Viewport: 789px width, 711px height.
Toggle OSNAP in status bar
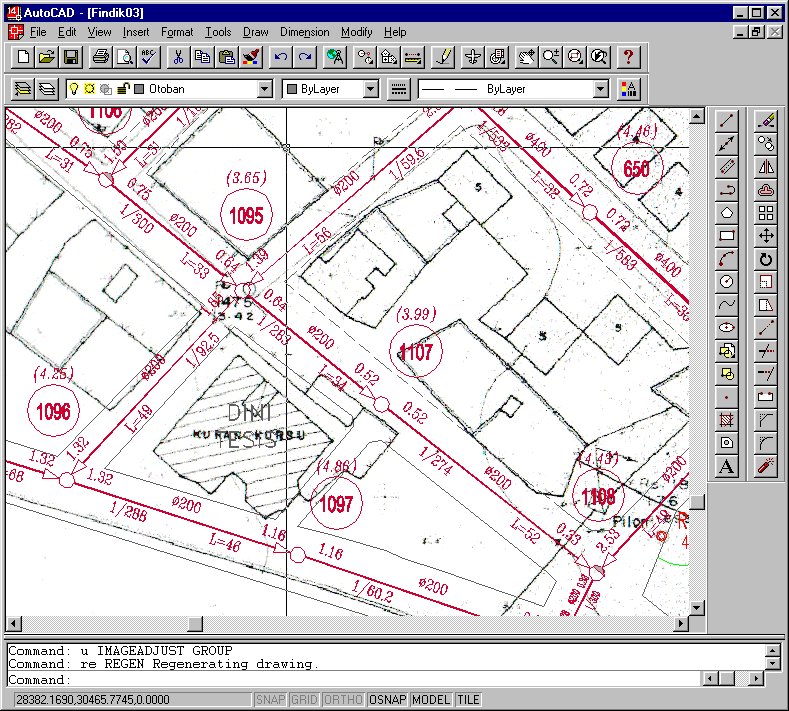(x=387, y=700)
